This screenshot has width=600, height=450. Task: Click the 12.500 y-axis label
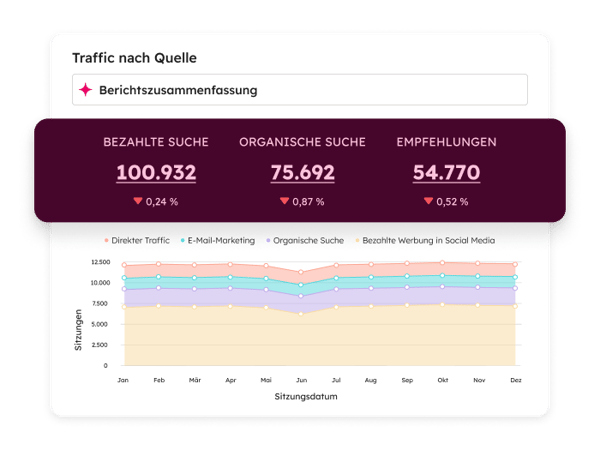tap(101, 262)
